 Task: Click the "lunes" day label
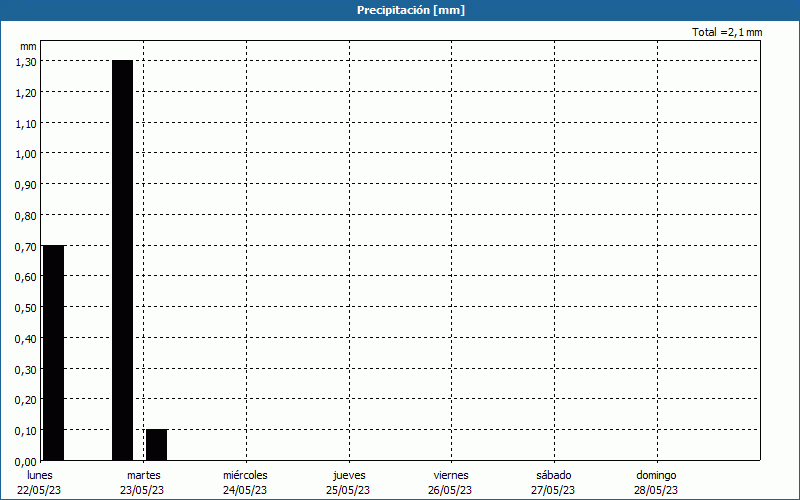(x=40, y=475)
